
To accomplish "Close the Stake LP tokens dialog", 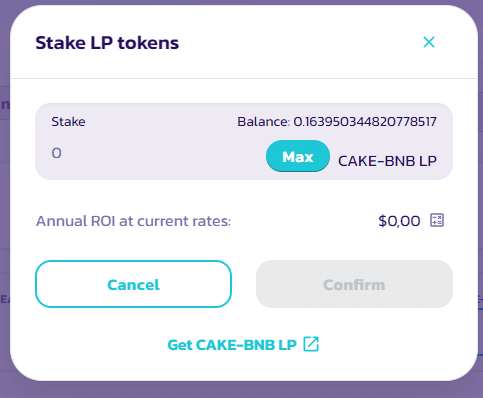I will tap(429, 42).
